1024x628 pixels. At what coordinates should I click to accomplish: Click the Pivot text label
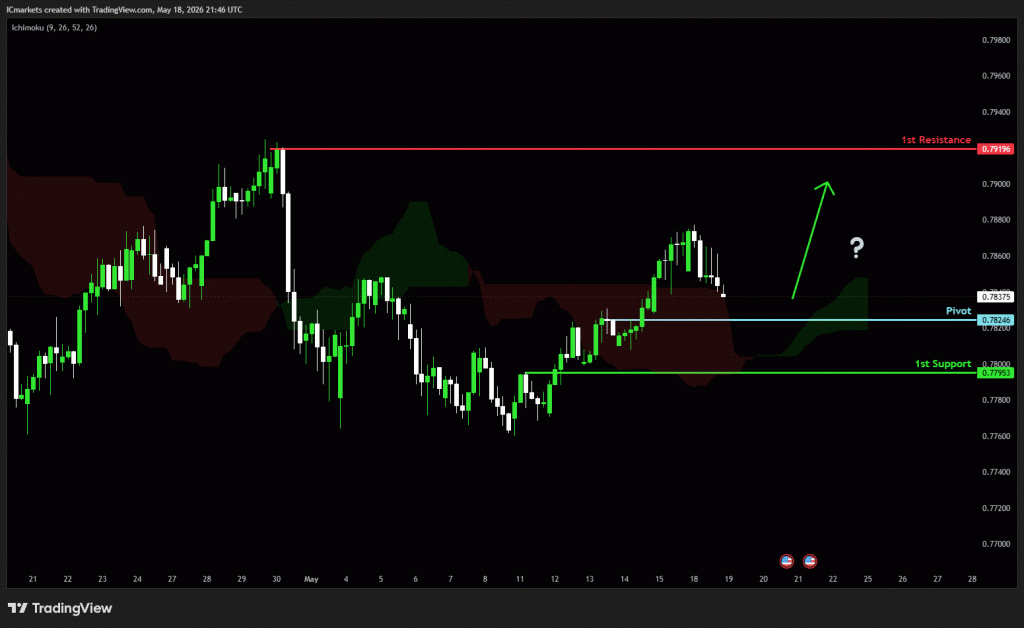point(958,311)
